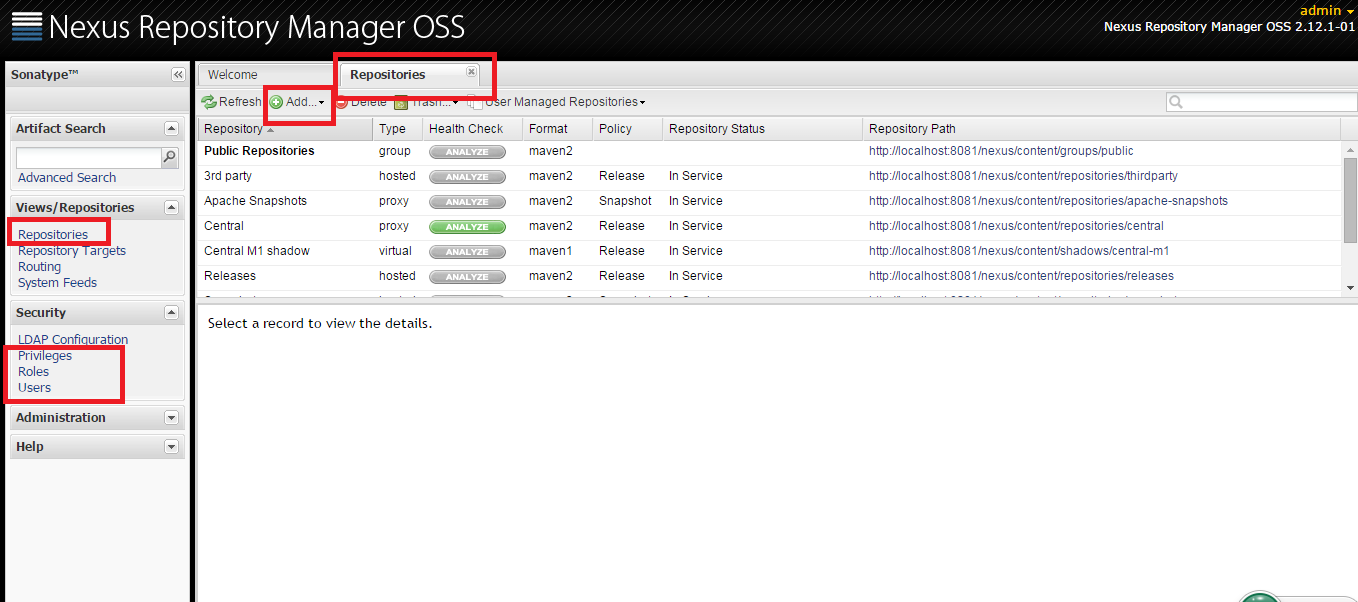
Task: Click the repository filter search icon
Action: click(1176, 102)
